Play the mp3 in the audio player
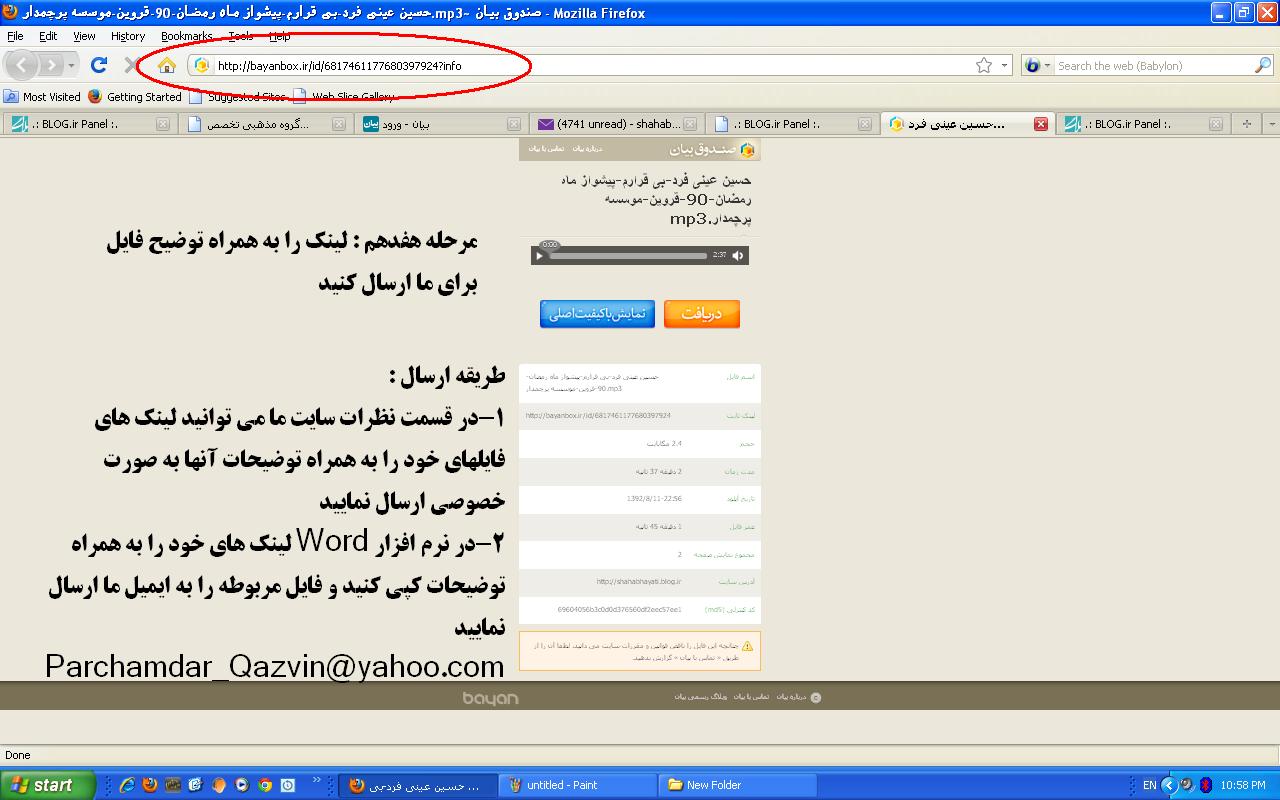This screenshot has width=1280, height=800. click(539, 255)
